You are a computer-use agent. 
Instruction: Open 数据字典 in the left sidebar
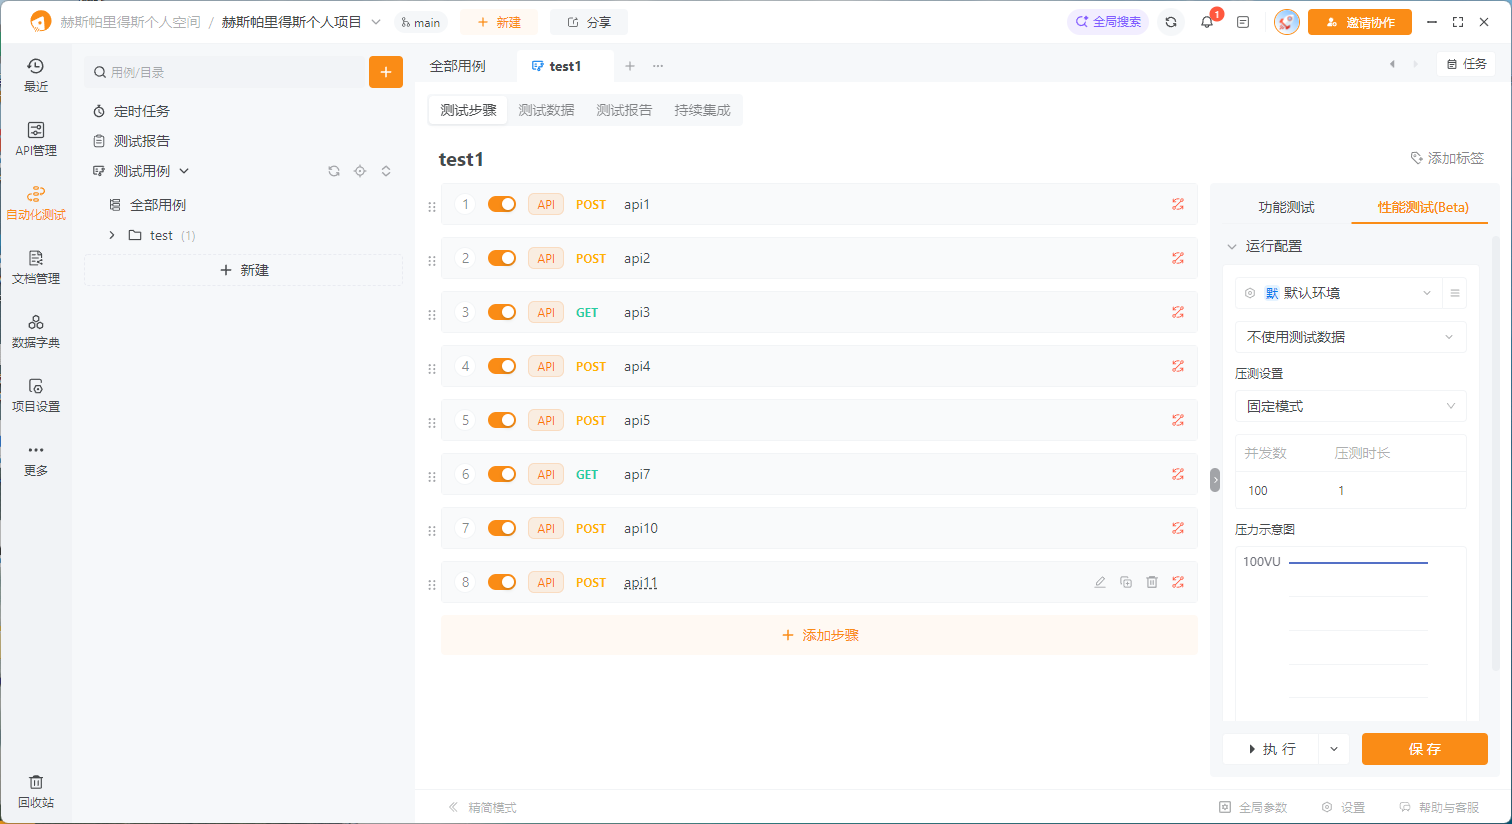pyautogui.click(x=36, y=330)
